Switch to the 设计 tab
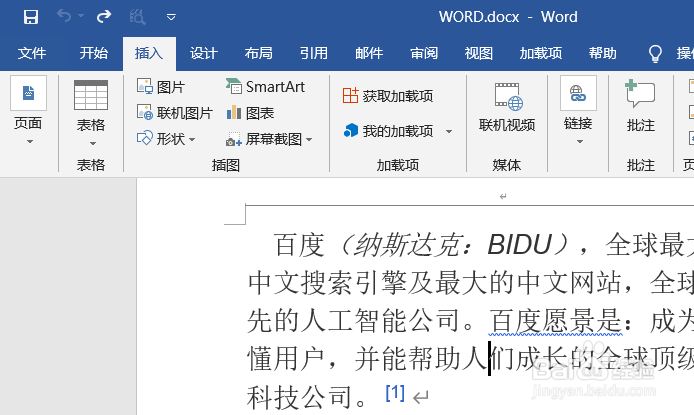Image resolution: width=694 pixels, height=415 pixels. point(204,54)
